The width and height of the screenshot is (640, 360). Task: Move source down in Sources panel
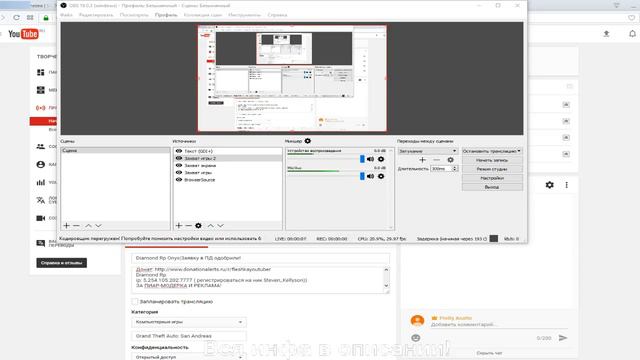[221, 225]
